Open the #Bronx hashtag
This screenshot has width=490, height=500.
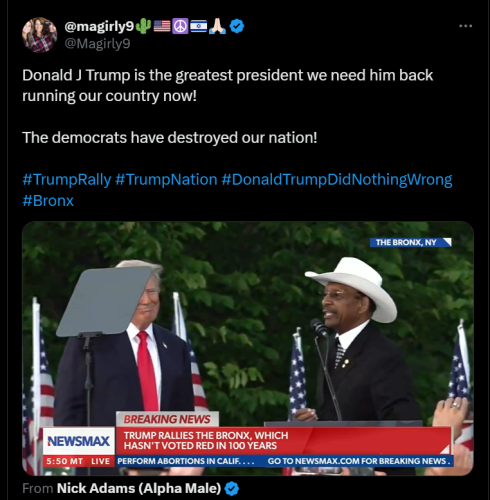pyautogui.click(x=48, y=201)
